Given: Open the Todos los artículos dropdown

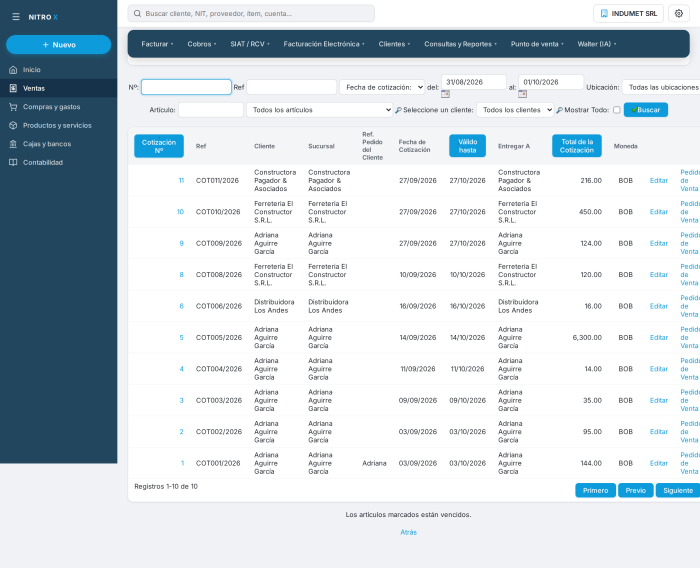Looking at the screenshot, I should (319, 110).
